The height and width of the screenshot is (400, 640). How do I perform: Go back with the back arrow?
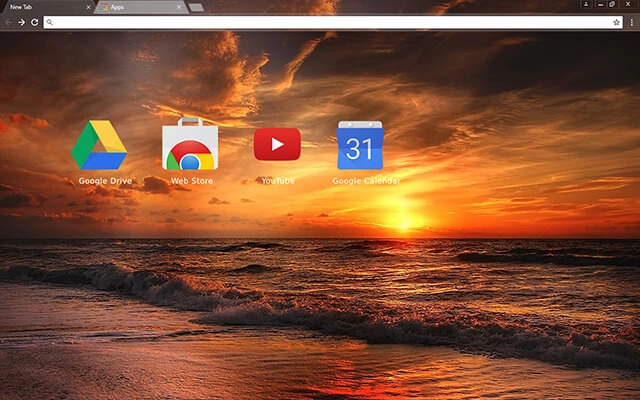pos(8,22)
